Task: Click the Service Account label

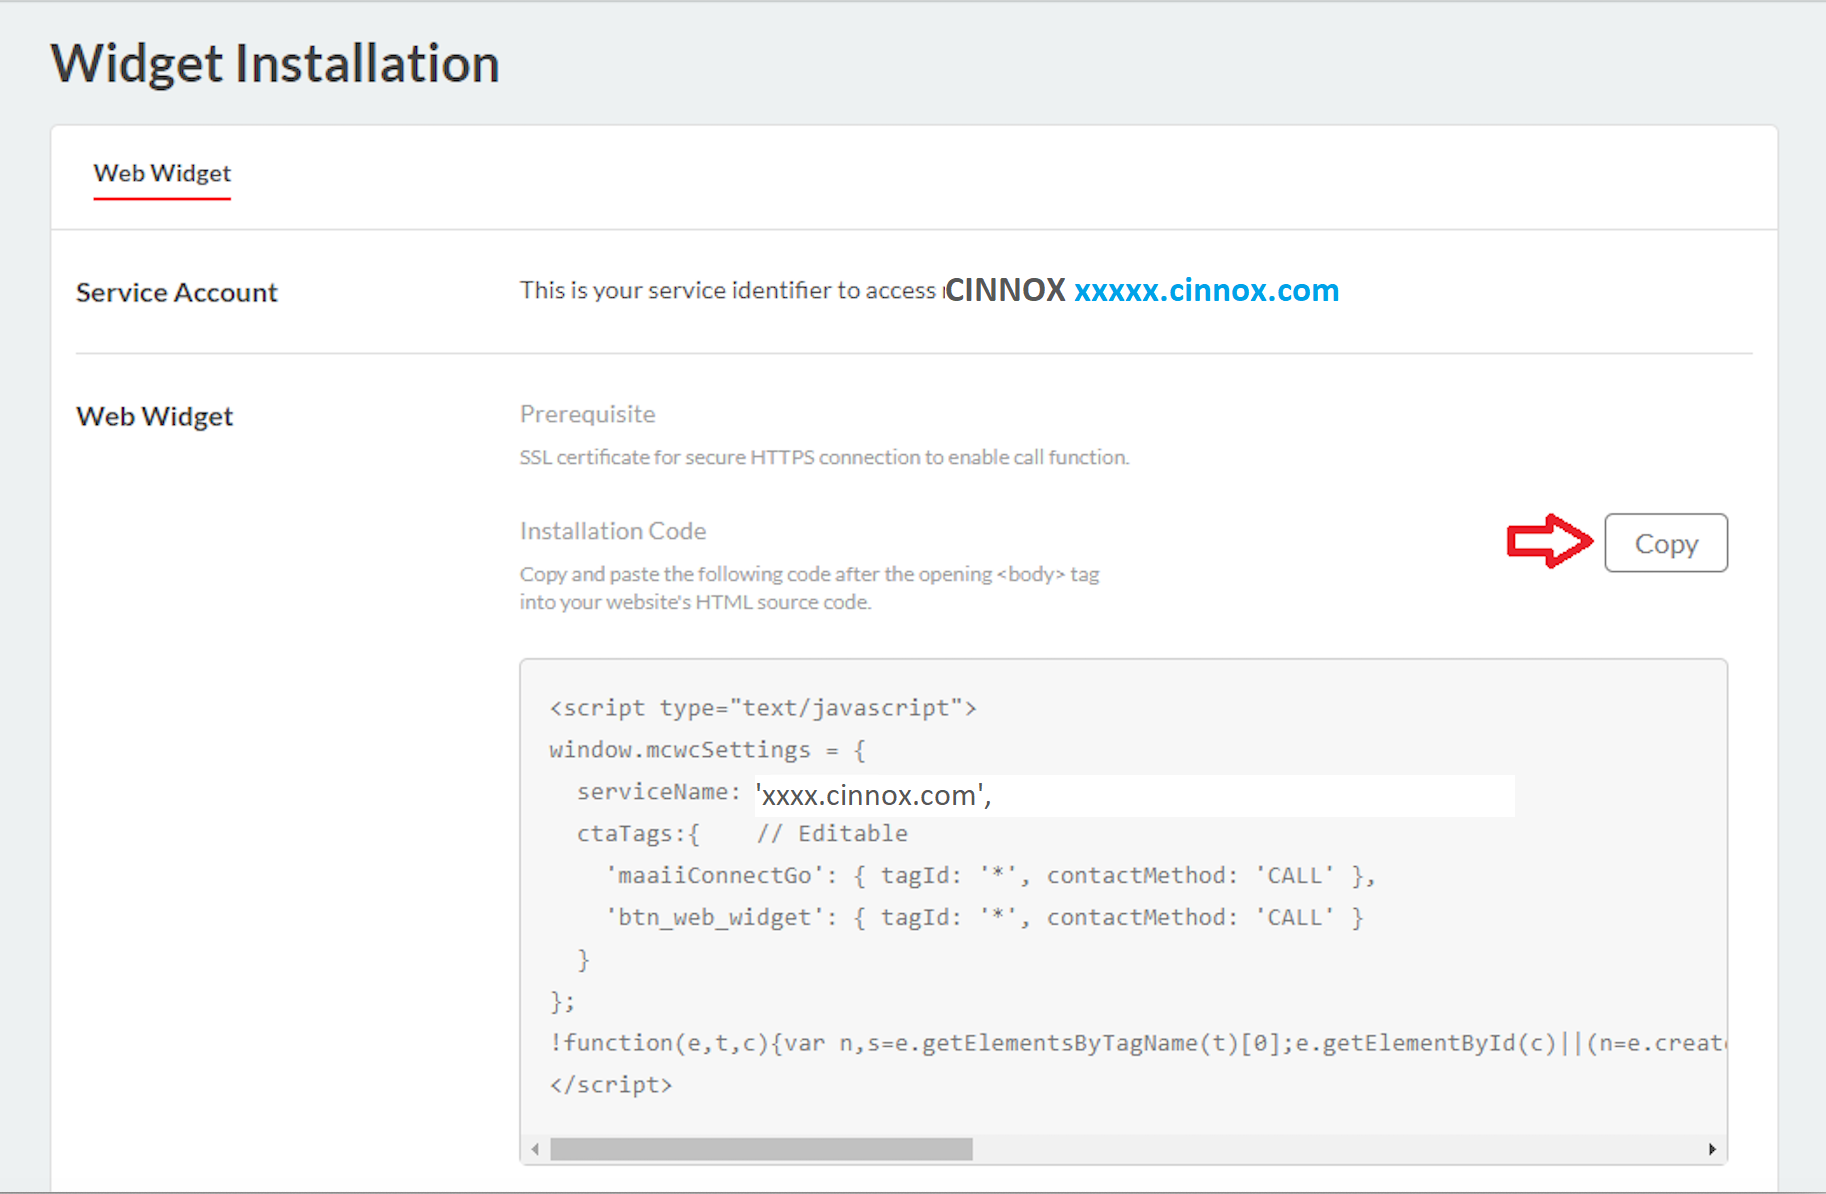Action: coord(177,292)
